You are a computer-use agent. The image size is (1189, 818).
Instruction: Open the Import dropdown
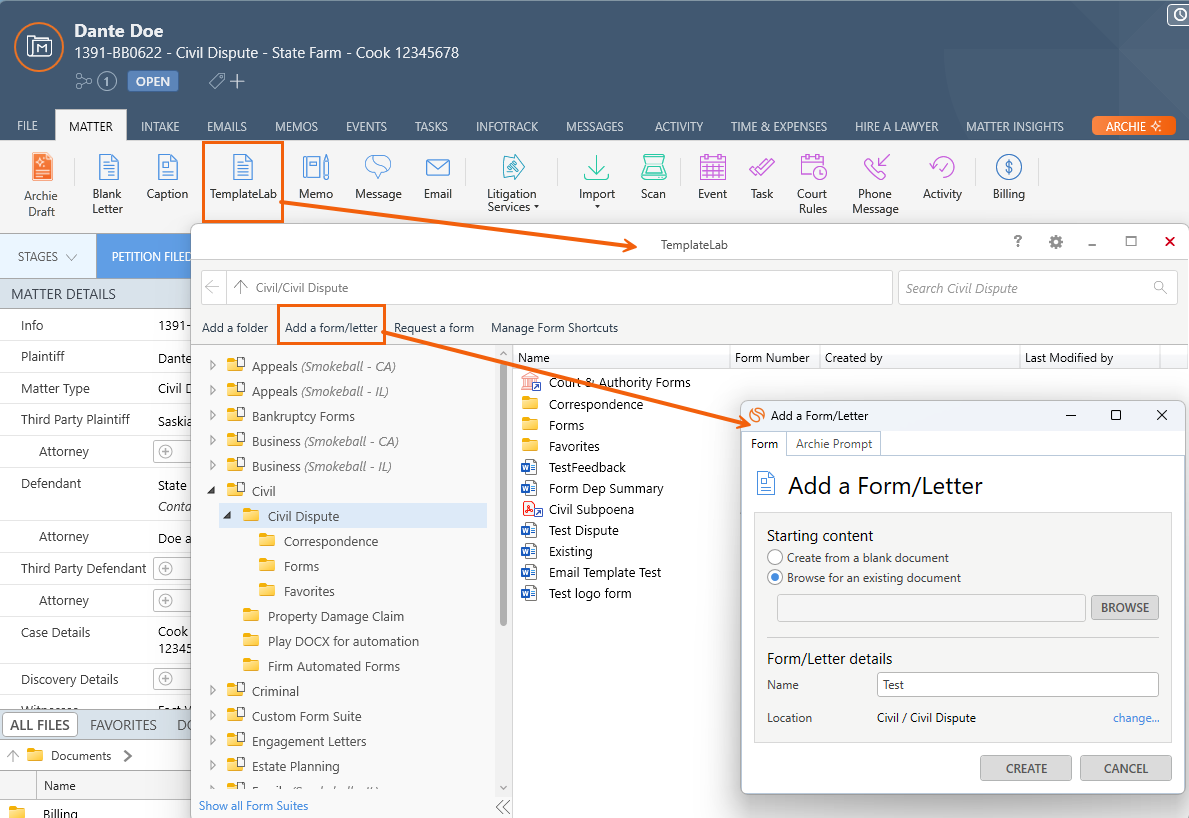click(597, 182)
